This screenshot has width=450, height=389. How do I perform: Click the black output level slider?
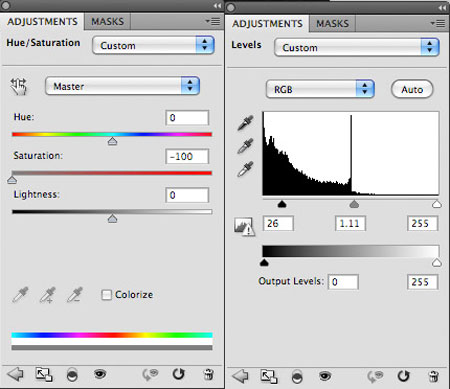(264, 263)
